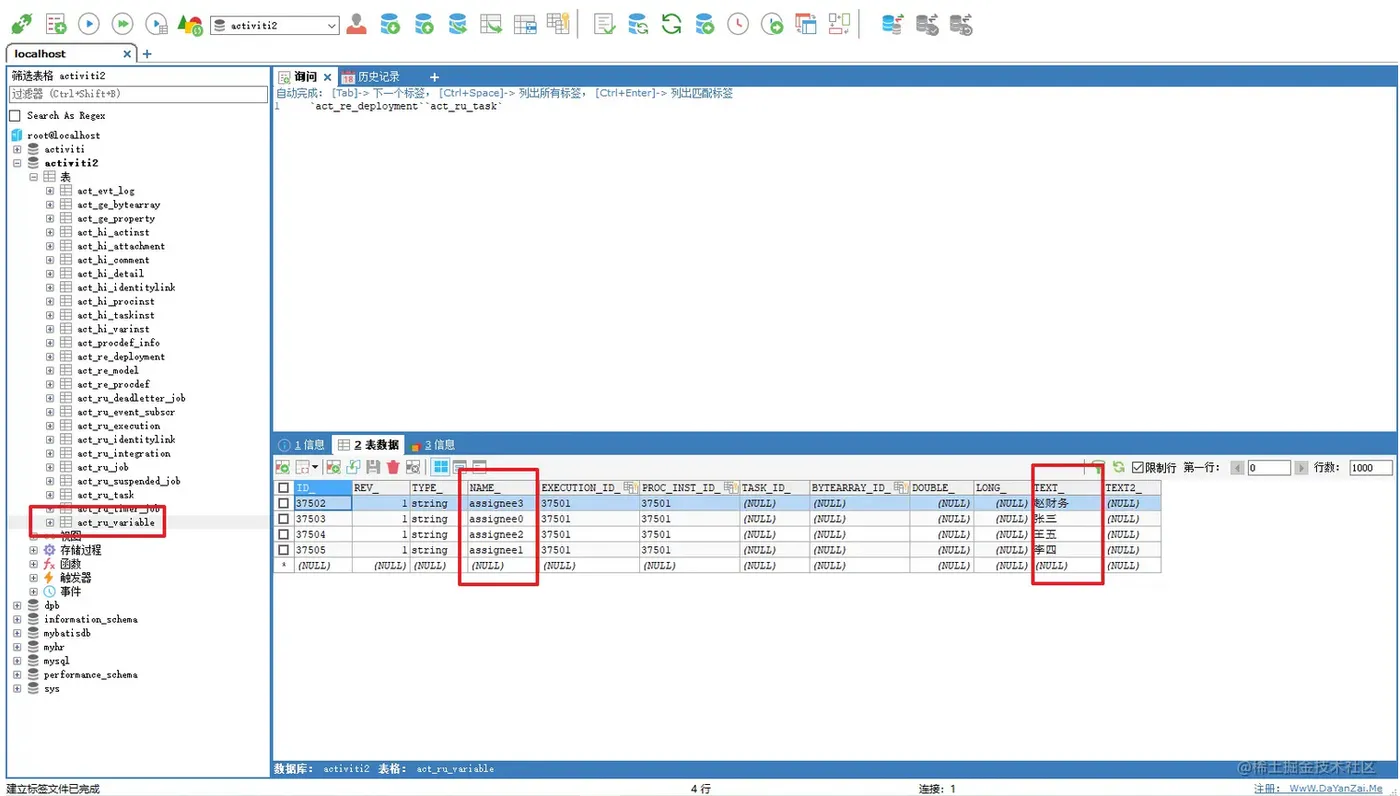Click the rightmost gray database sync icon
Screen dimensions: 1400x796
pos(961,24)
